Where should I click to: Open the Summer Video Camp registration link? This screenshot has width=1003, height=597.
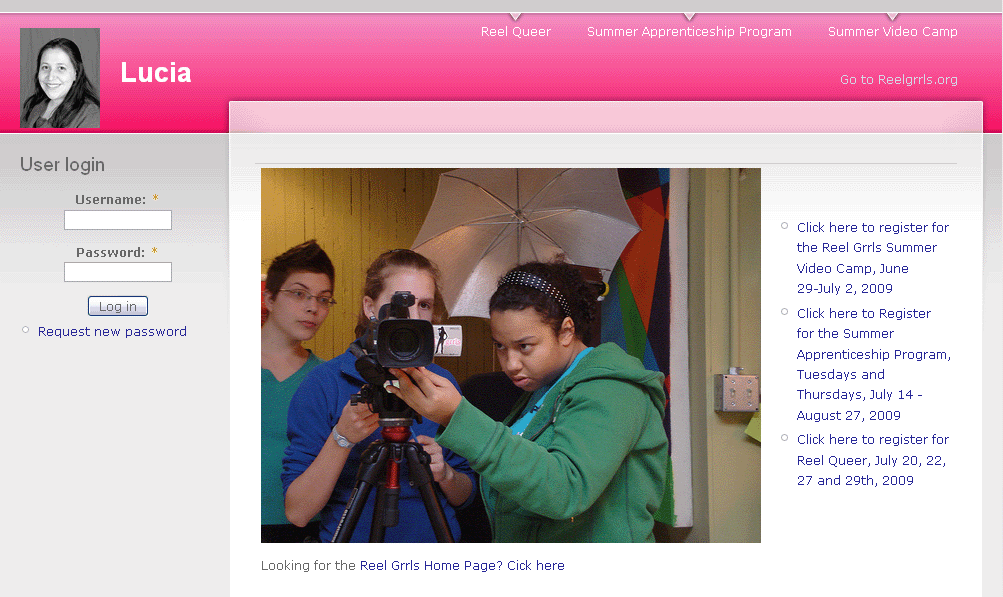[x=873, y=258]
